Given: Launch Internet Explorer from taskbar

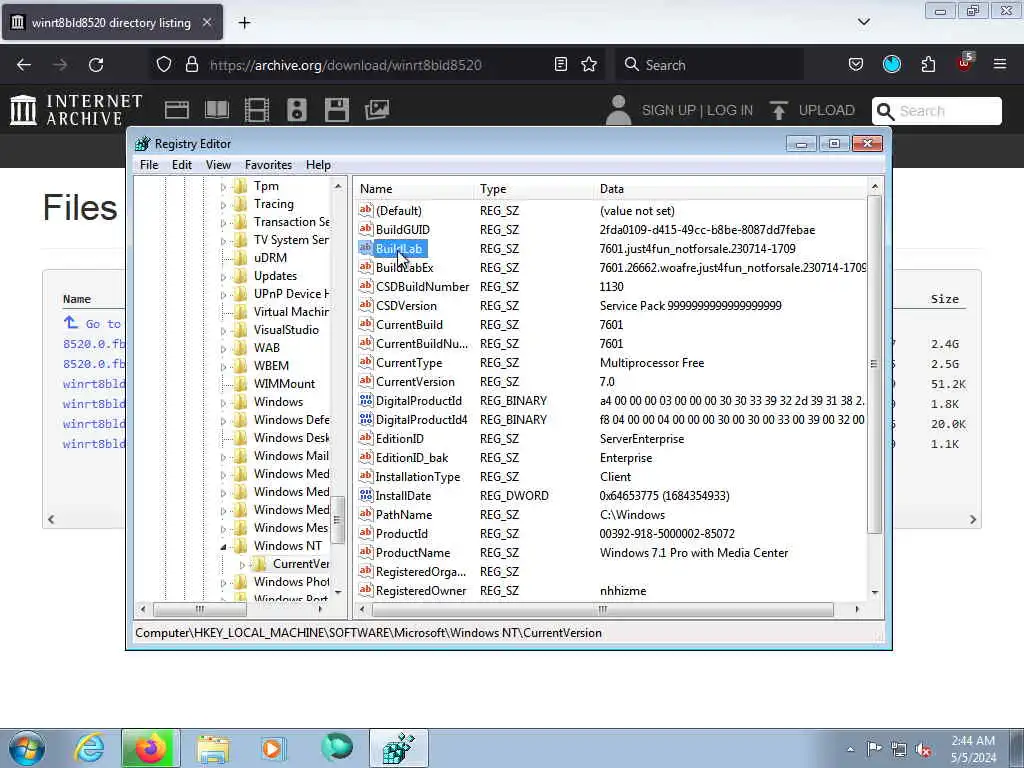Looking at the screenshot, I should (x=89, y=748).
